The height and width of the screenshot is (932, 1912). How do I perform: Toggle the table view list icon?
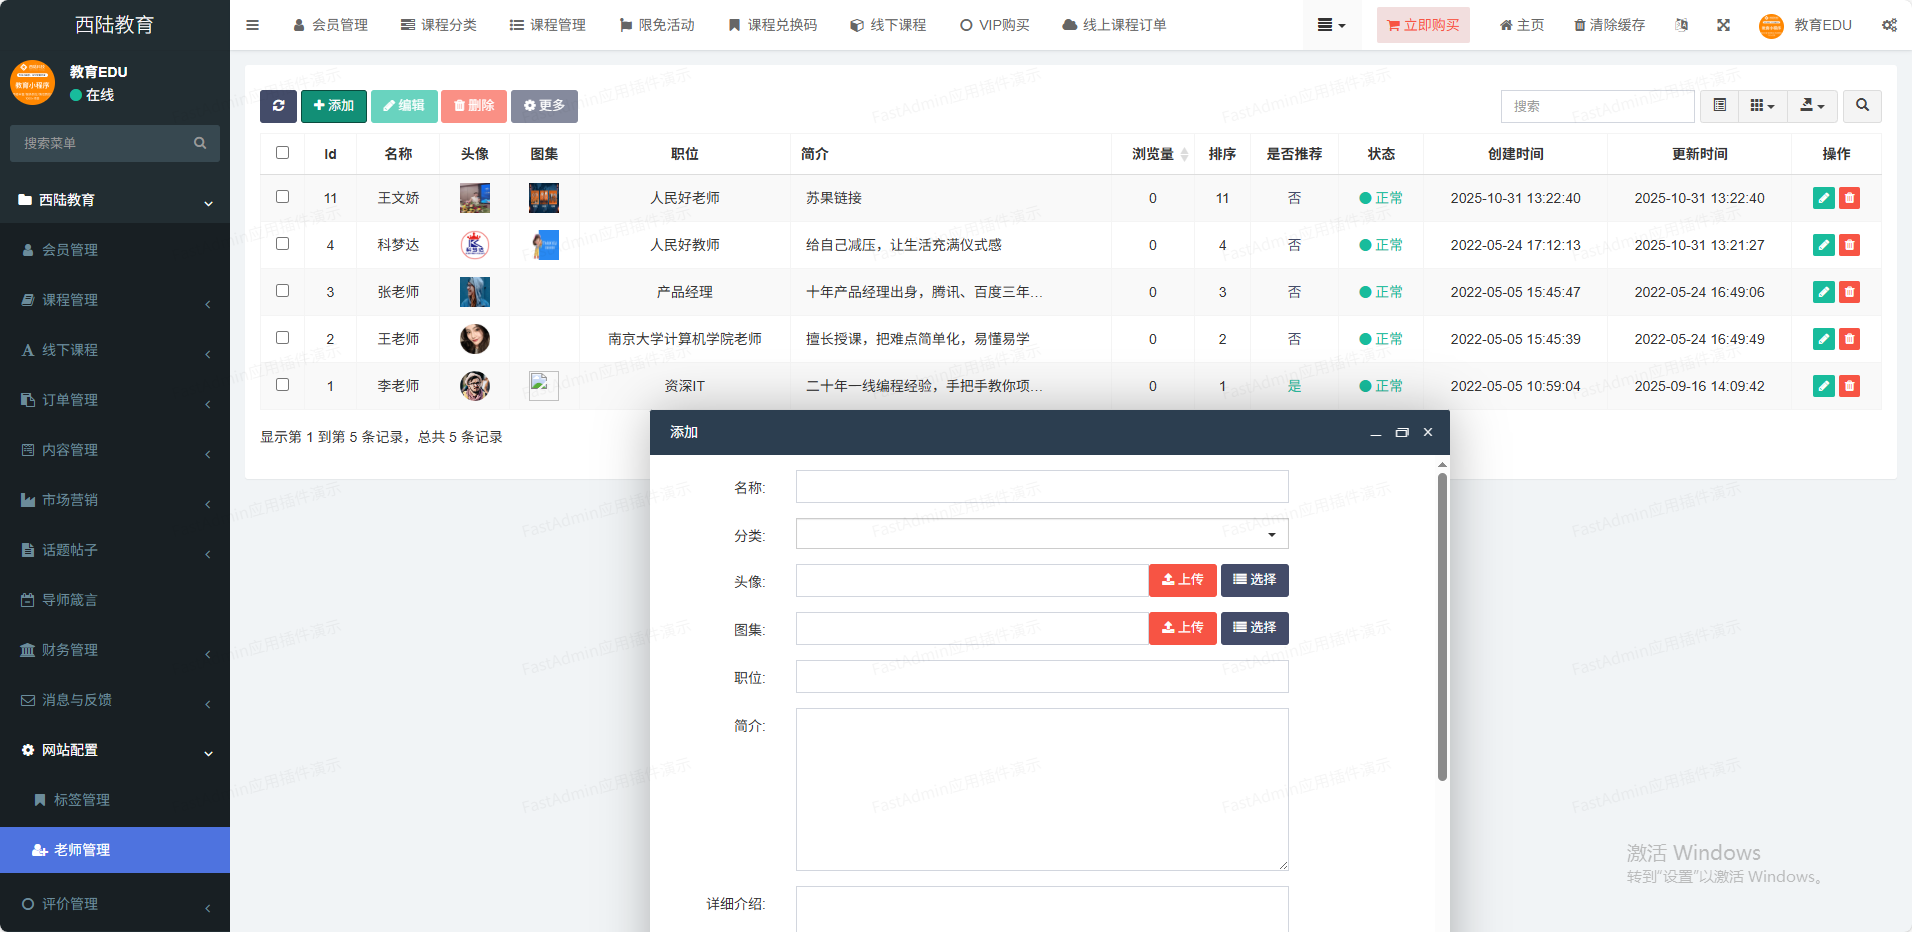click(x=1719, y=106)
